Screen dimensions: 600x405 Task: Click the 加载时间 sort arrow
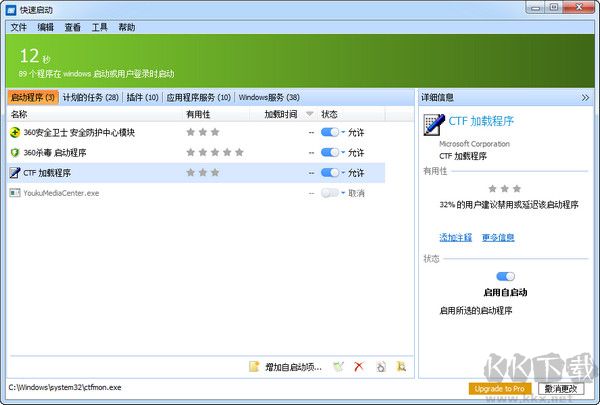310,114
